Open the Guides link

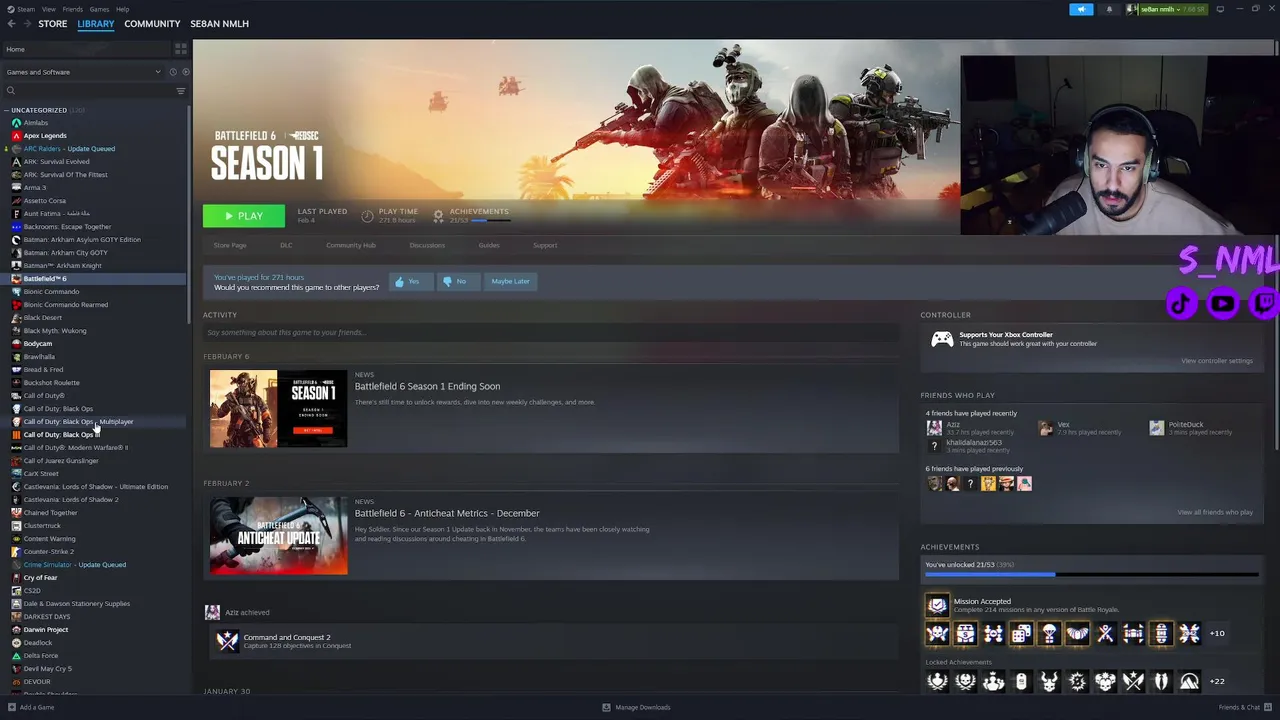[x=489, y=245]
